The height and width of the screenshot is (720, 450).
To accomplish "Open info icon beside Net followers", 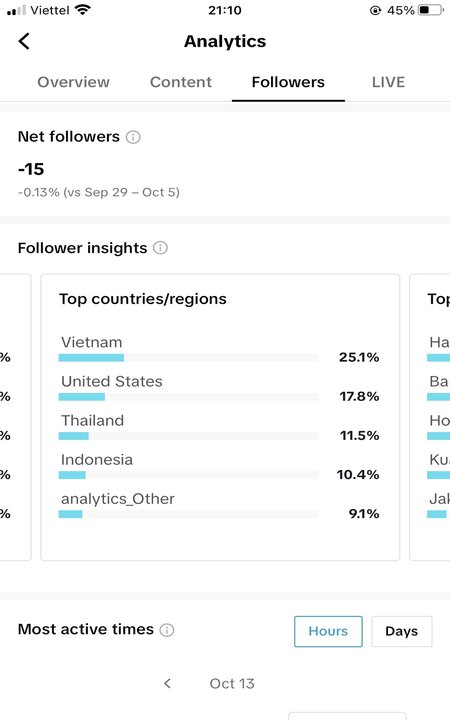I will [x=133, y=137].
